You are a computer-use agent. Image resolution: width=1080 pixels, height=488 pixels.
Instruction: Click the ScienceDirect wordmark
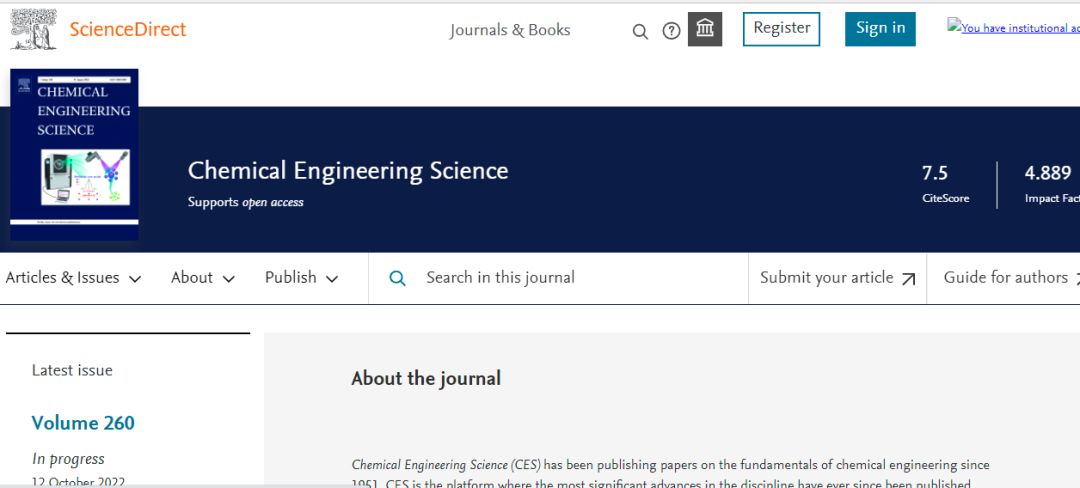[x=128, y=29]
